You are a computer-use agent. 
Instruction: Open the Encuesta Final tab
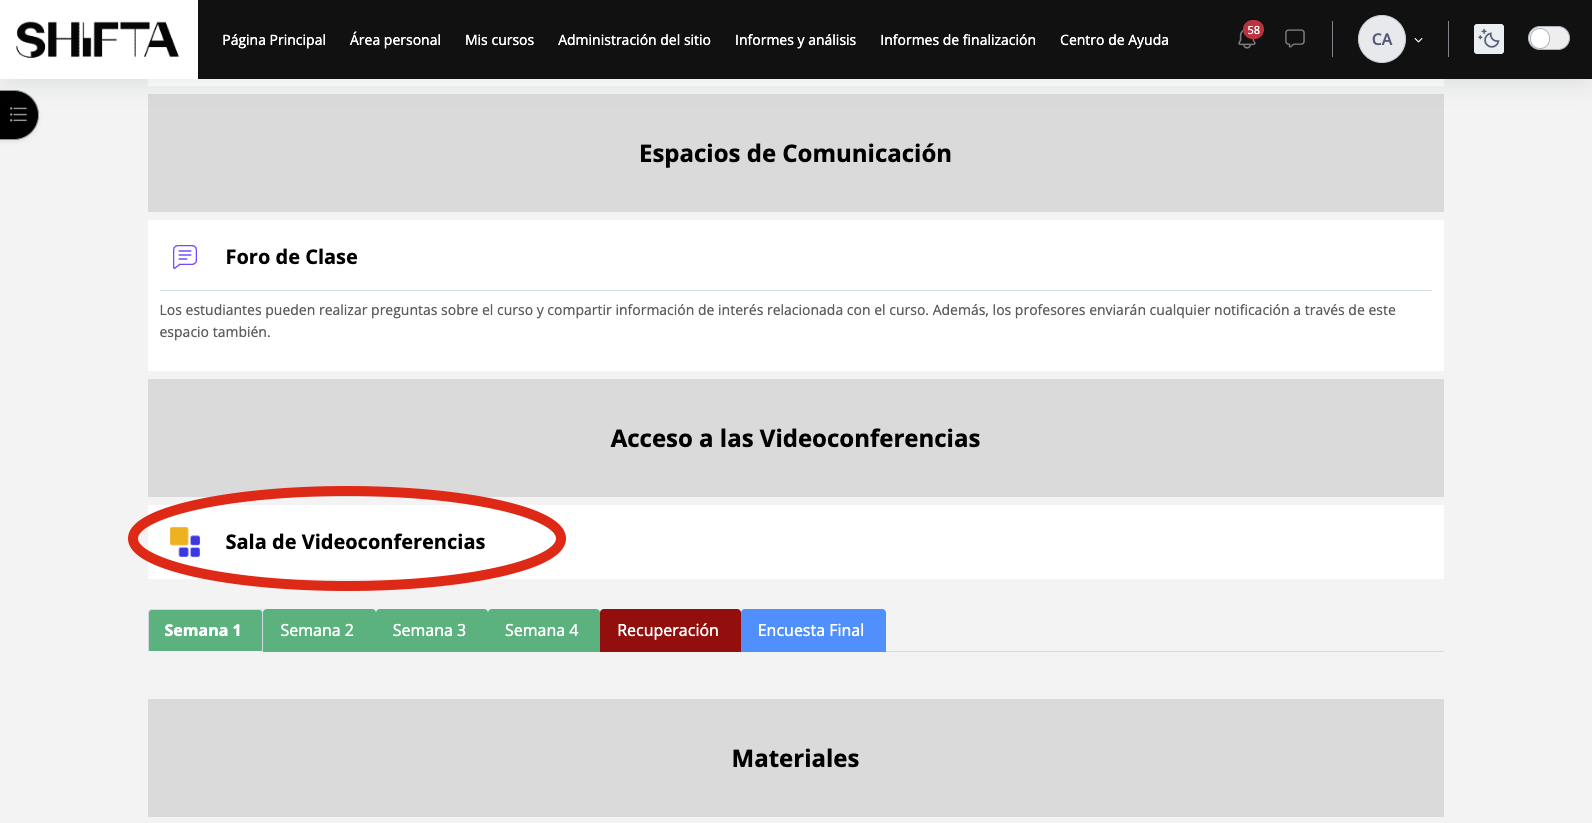pos(812,630)
